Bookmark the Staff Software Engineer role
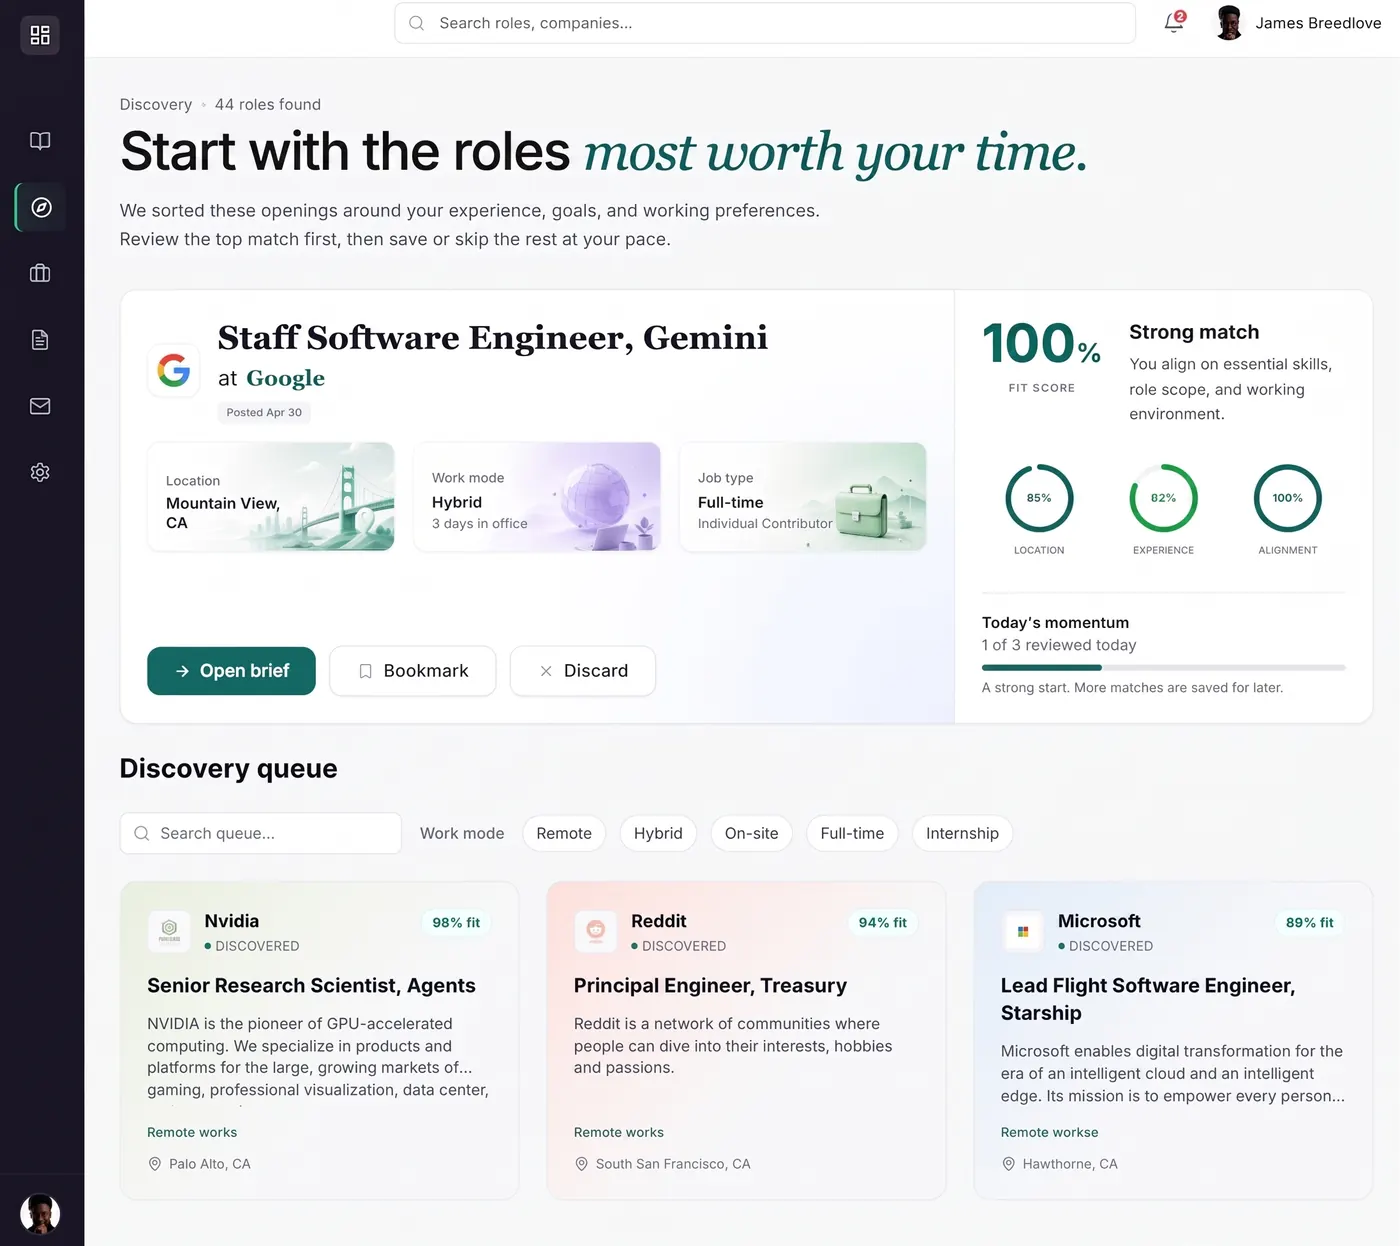Screen dimensions: 1400x1246 413,671
